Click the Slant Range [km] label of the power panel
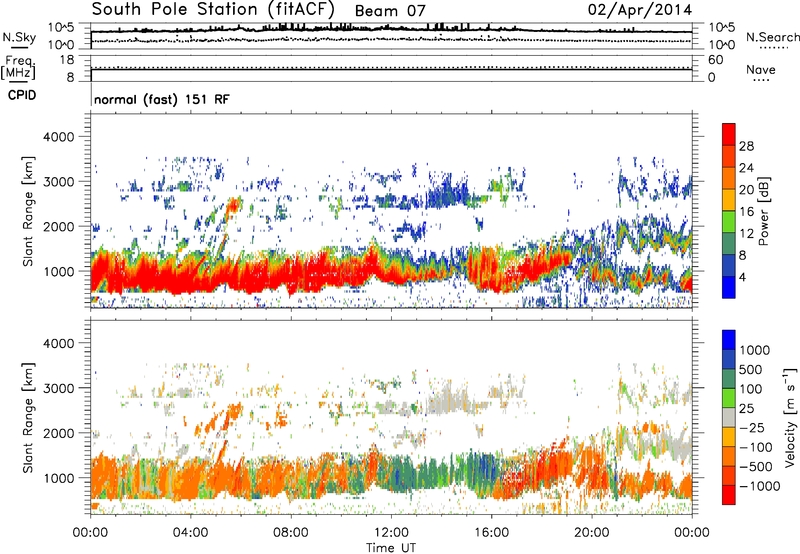 (28, 211)
